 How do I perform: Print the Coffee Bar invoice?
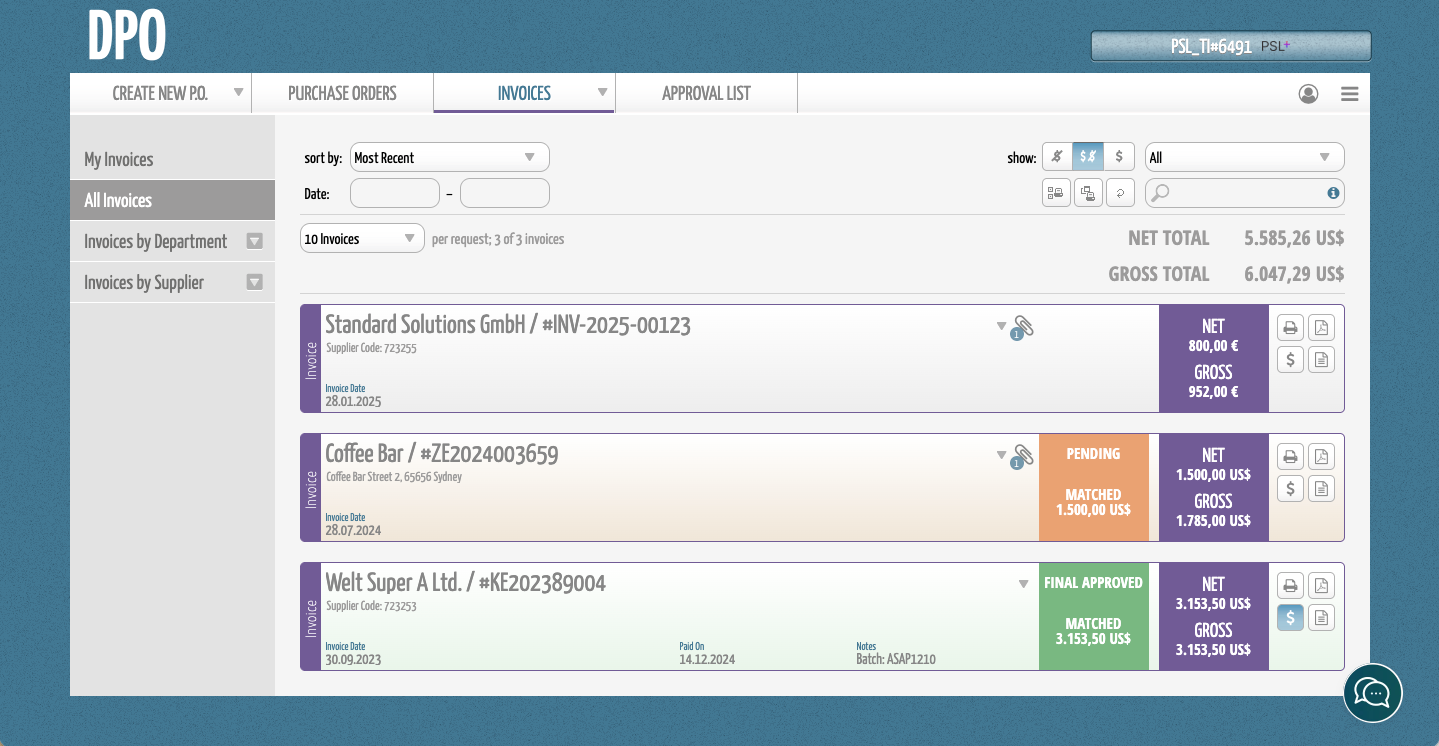[1291, 457]
